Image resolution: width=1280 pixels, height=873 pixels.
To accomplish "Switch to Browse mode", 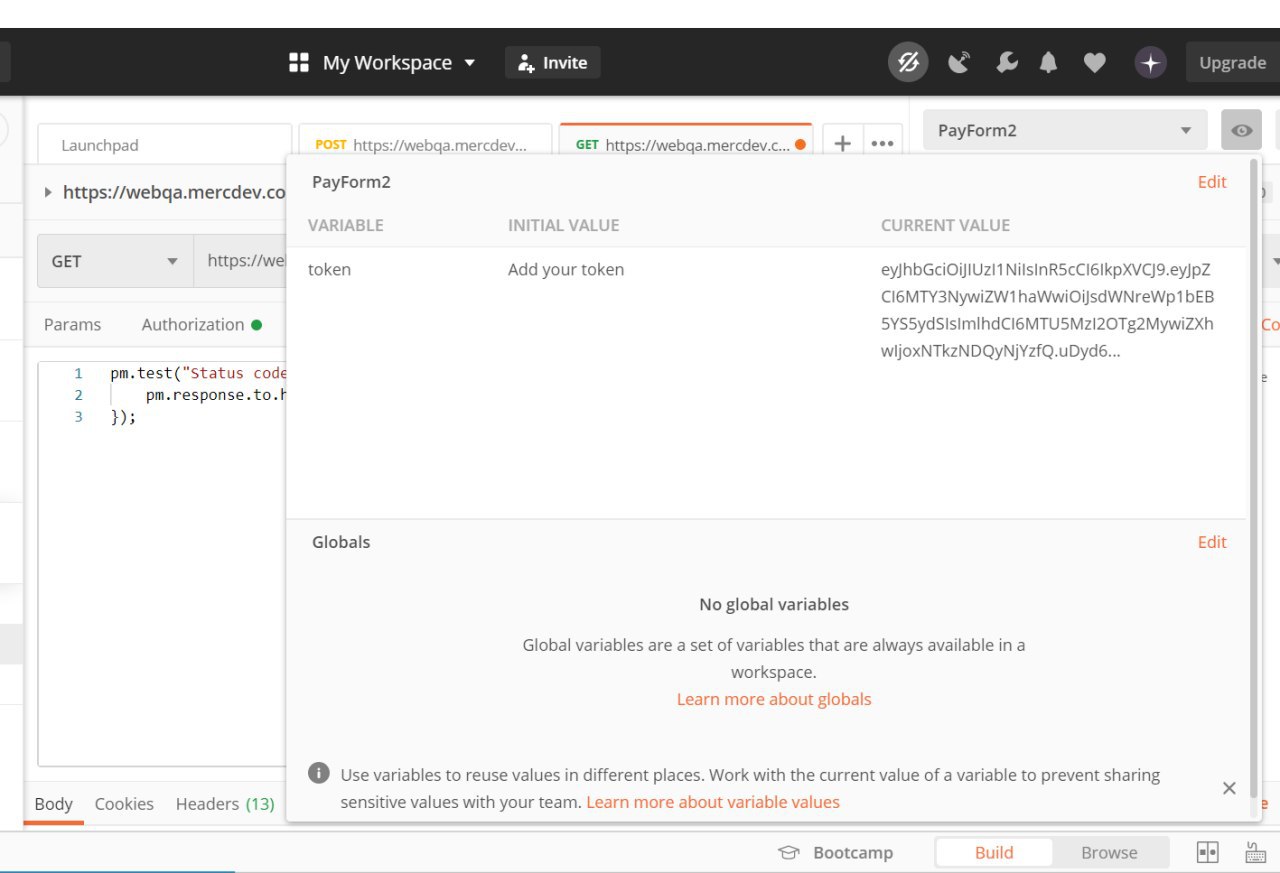I will pyautogui.click(x=1109, y=853).
